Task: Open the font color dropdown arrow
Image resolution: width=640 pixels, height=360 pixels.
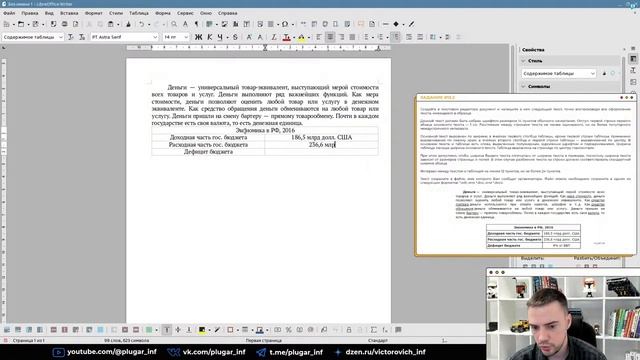Action: click(x=294, y=38)
